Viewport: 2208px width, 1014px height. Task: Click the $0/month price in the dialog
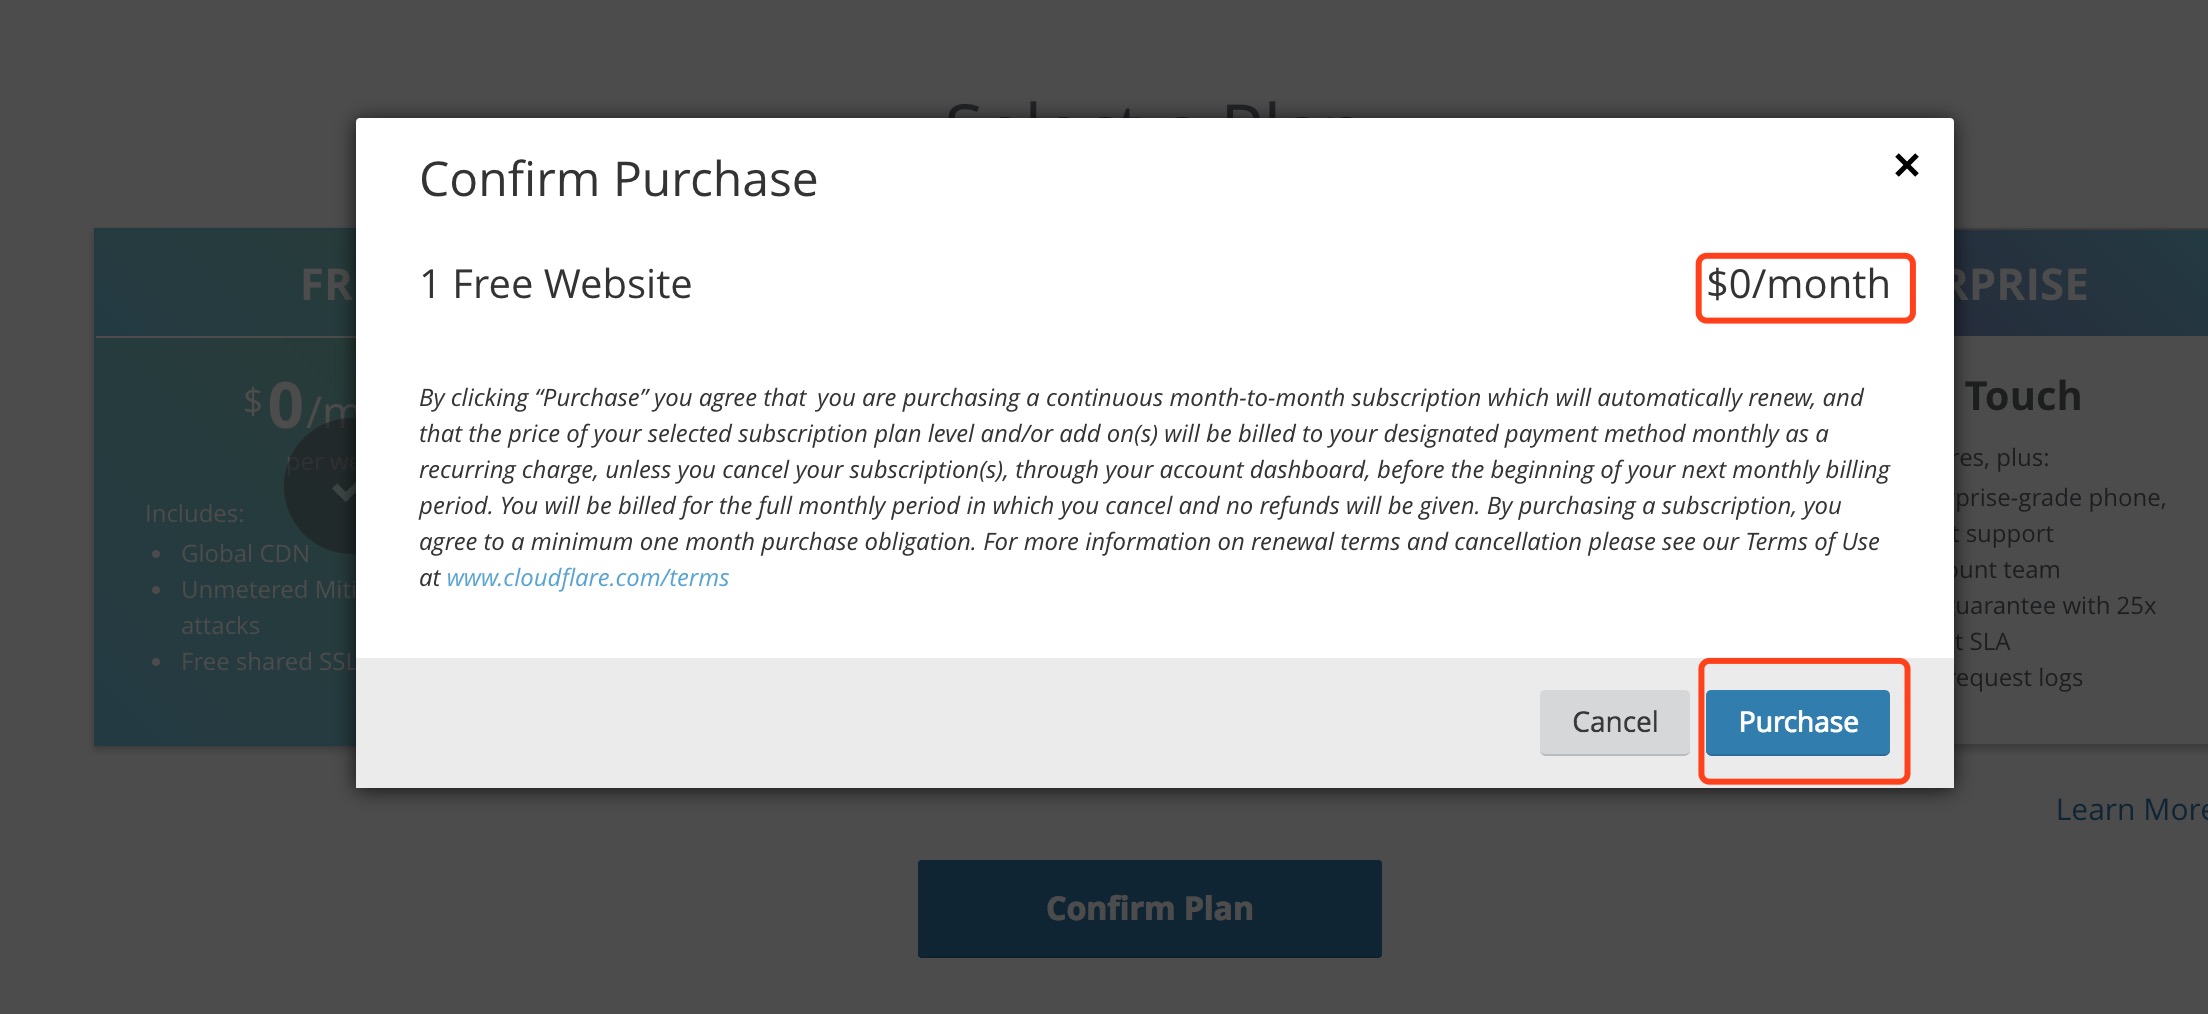1798,285
